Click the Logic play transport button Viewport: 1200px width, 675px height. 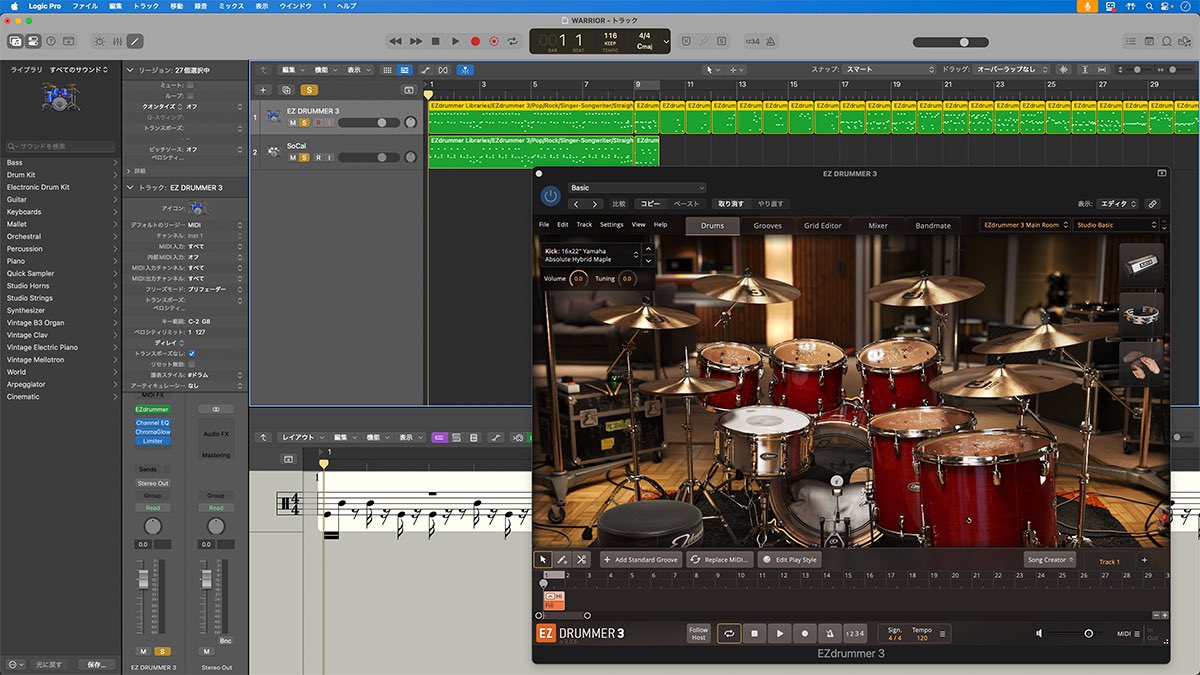pos(455,41)
